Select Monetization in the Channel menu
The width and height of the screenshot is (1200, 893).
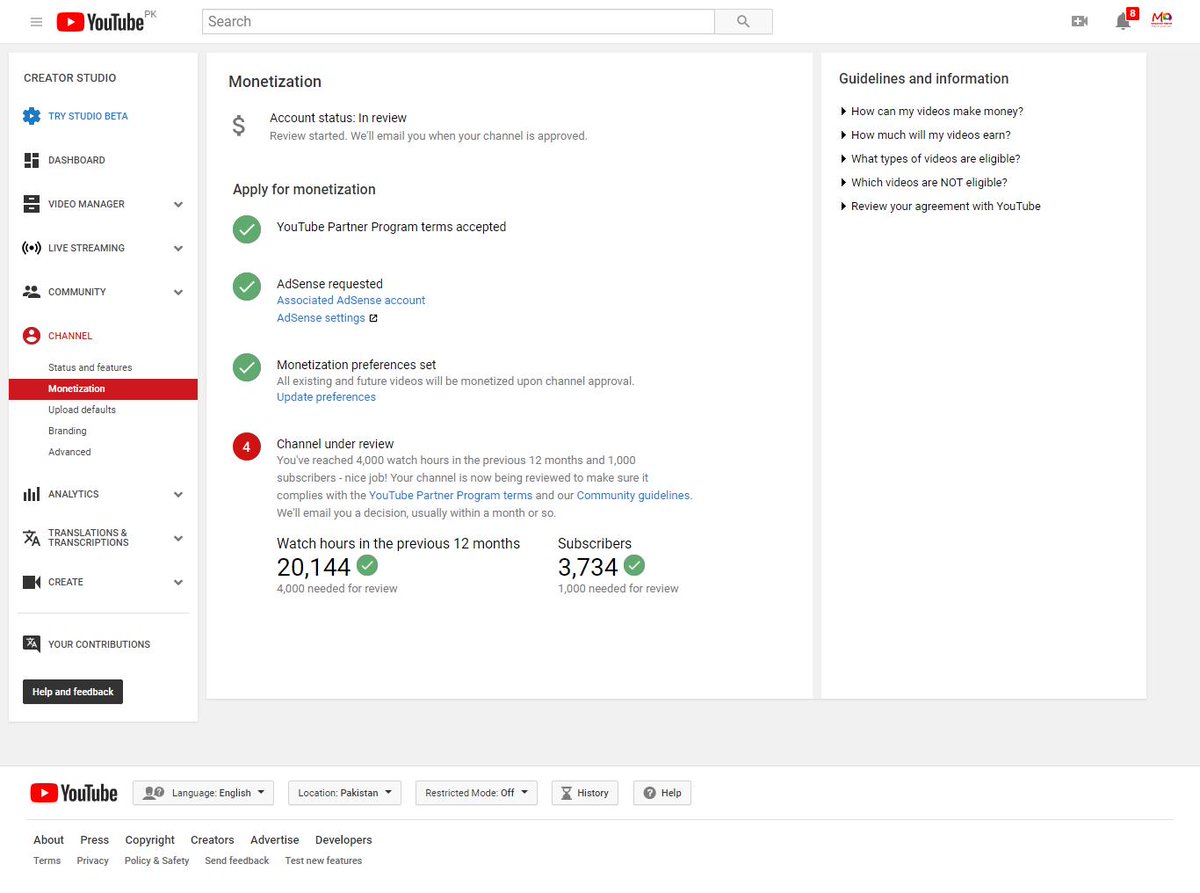(103, 389)
